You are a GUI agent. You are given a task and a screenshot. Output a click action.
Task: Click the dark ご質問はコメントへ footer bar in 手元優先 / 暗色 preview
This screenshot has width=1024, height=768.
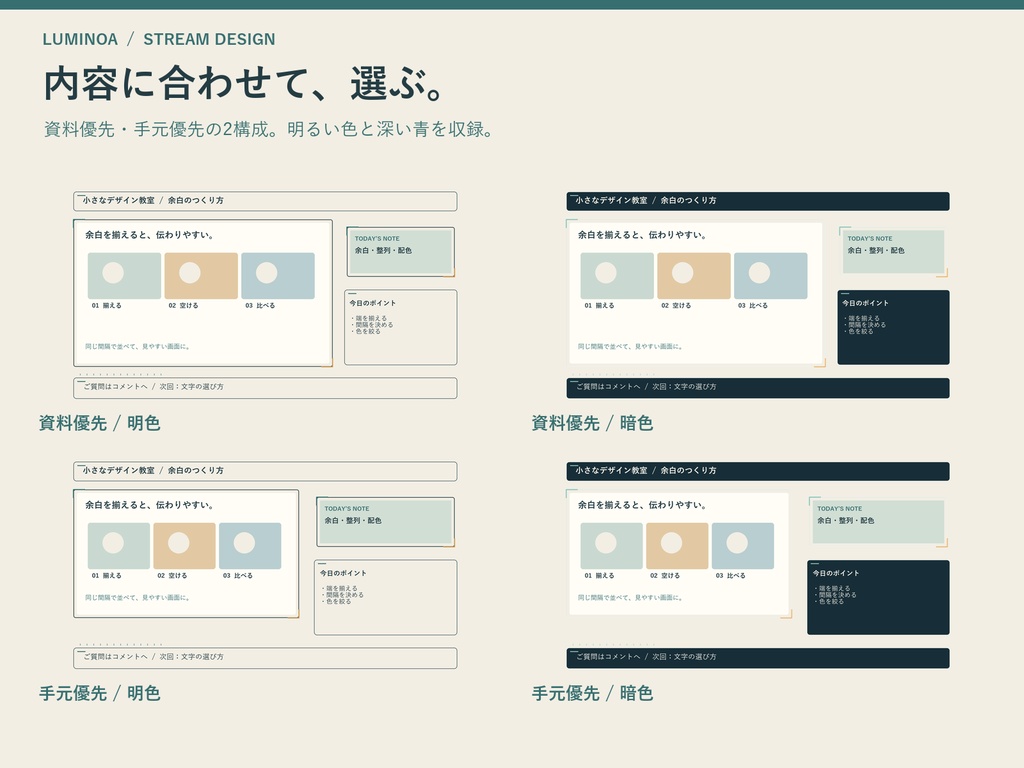[x=758, y=658]
